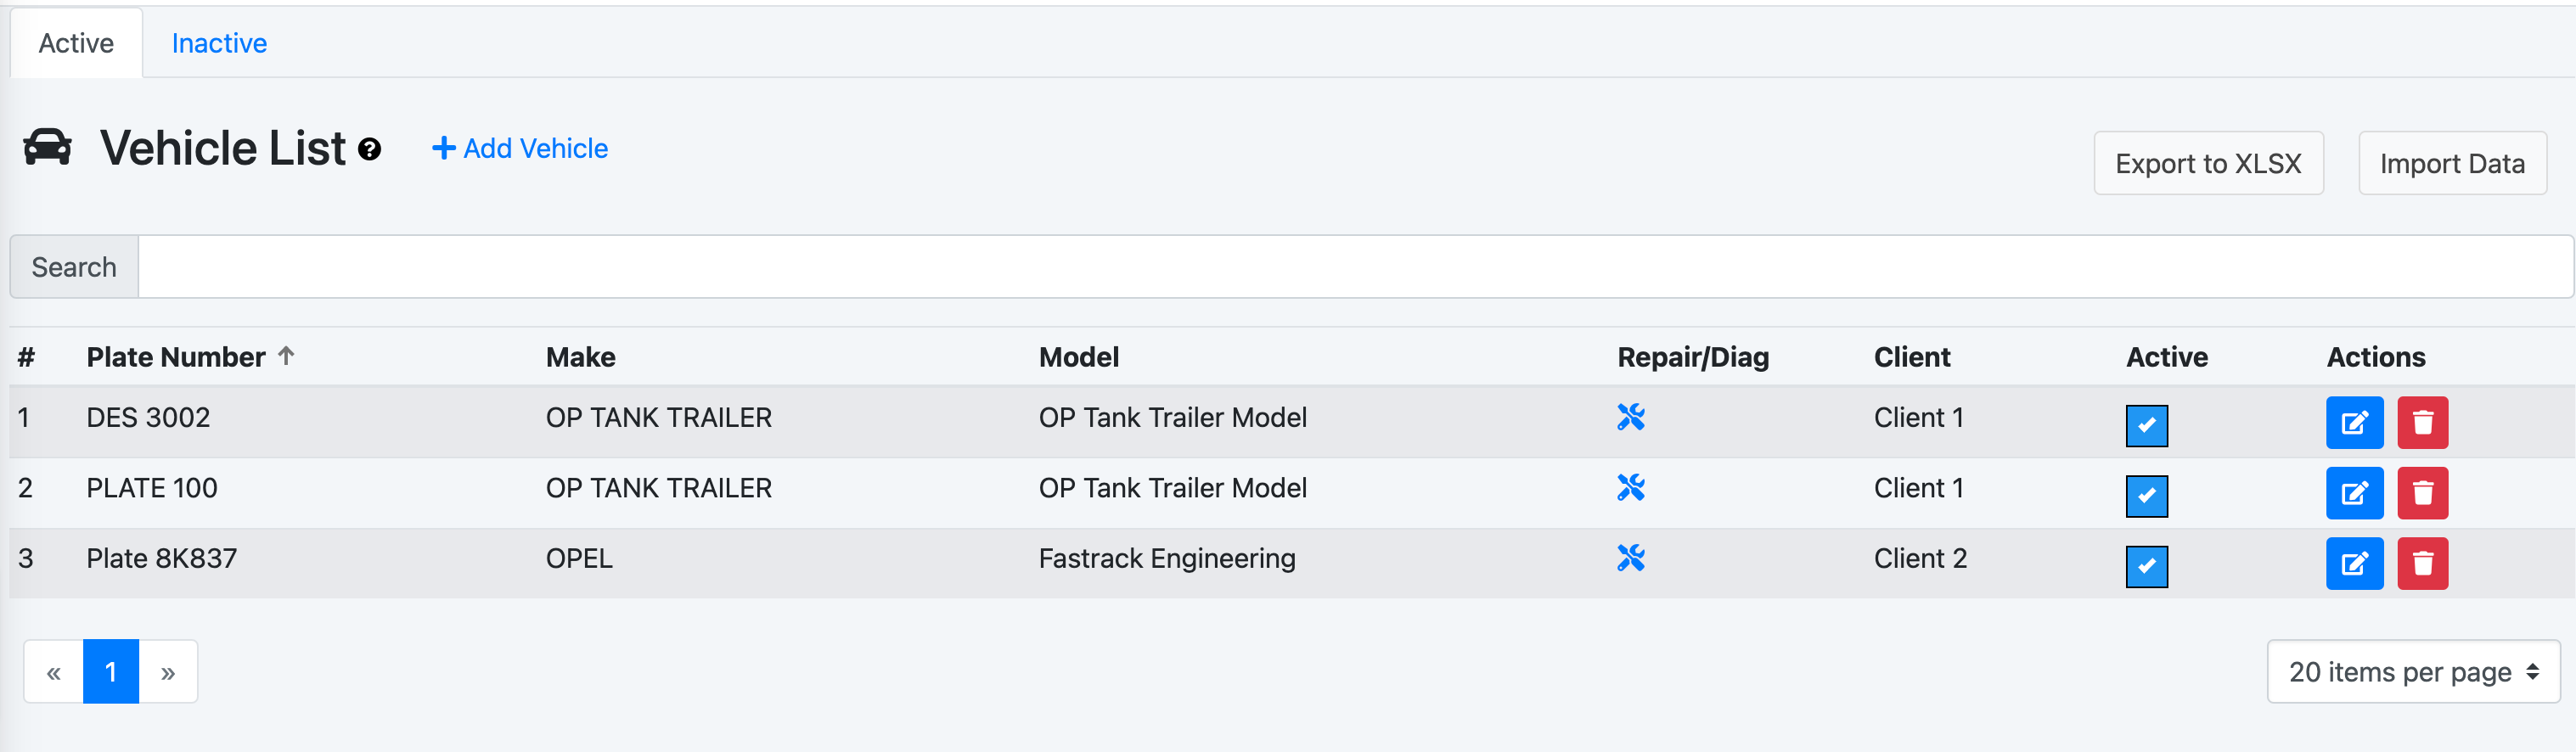This screenshot has width=2576, height=752.
Task: Open repair/diag wrench for PLATE 100
Action: 1631,487
